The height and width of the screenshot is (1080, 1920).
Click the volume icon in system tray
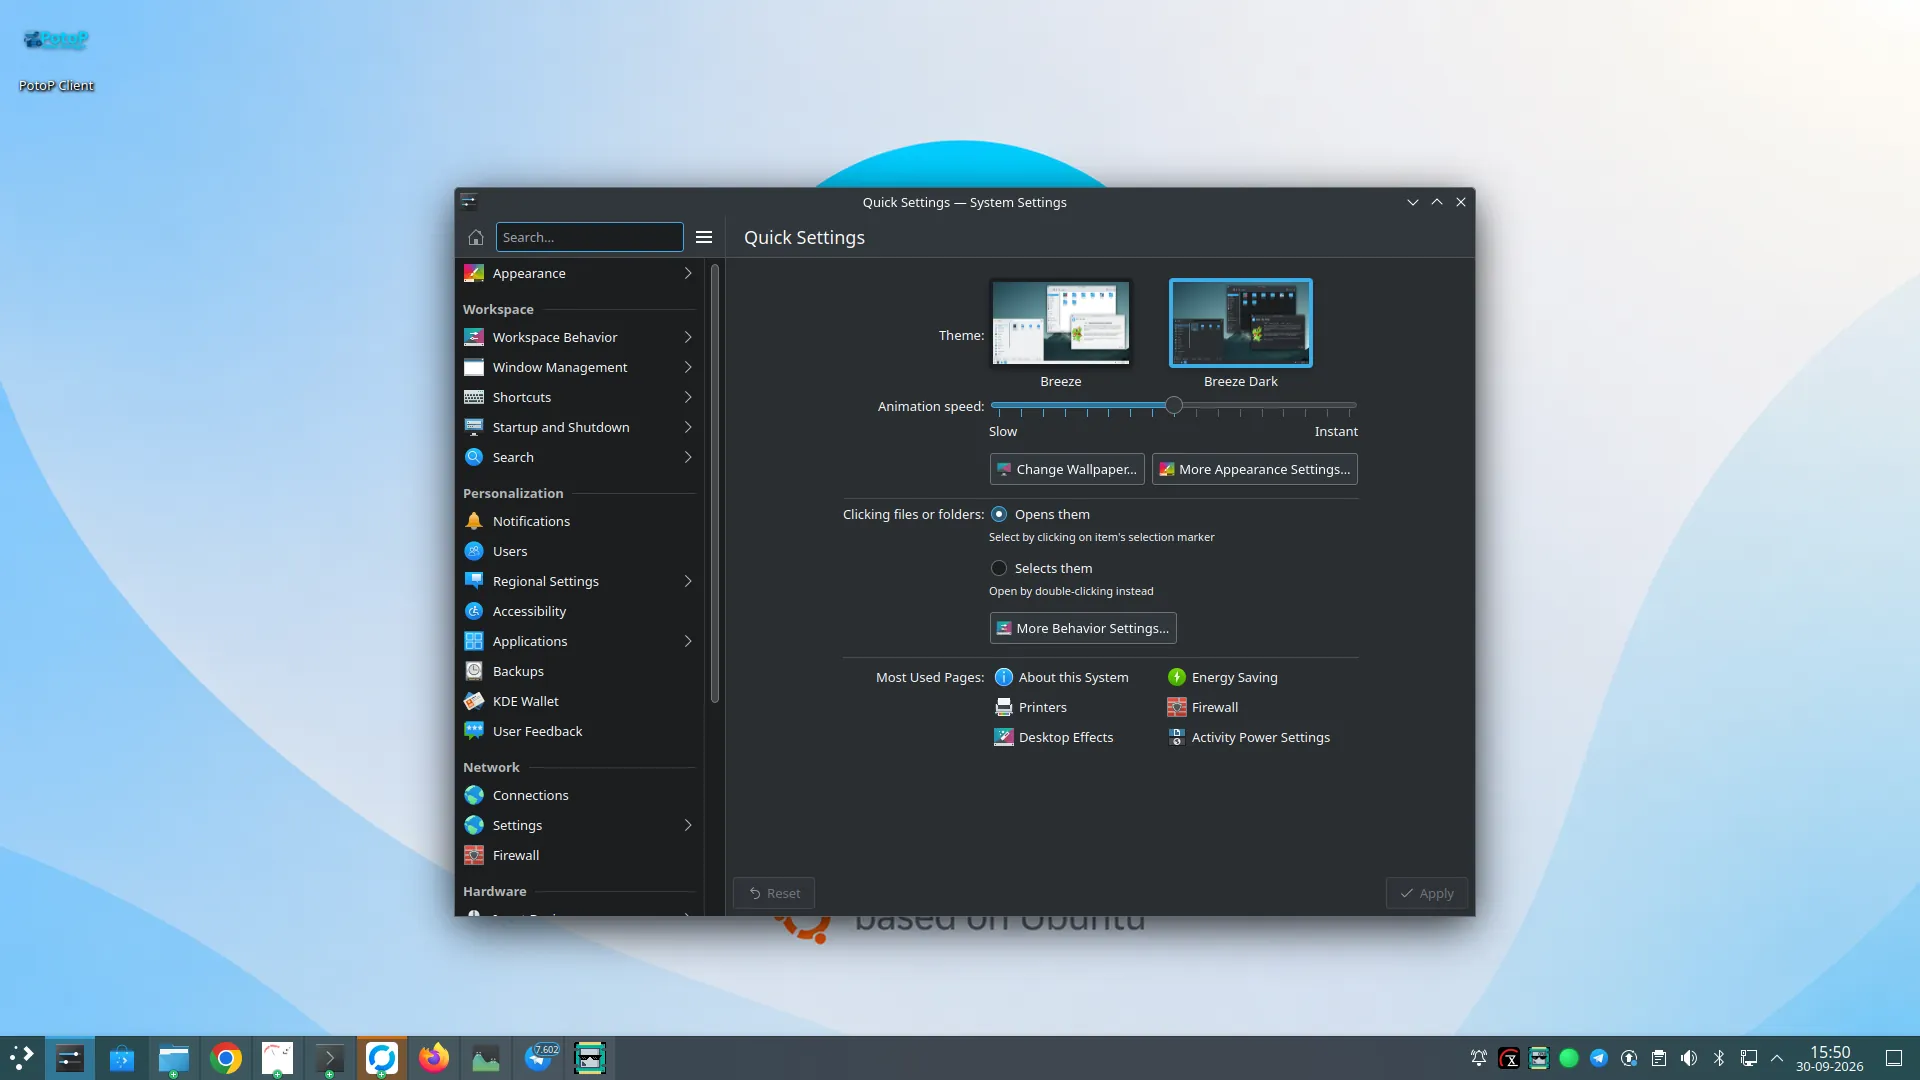1689,1058
